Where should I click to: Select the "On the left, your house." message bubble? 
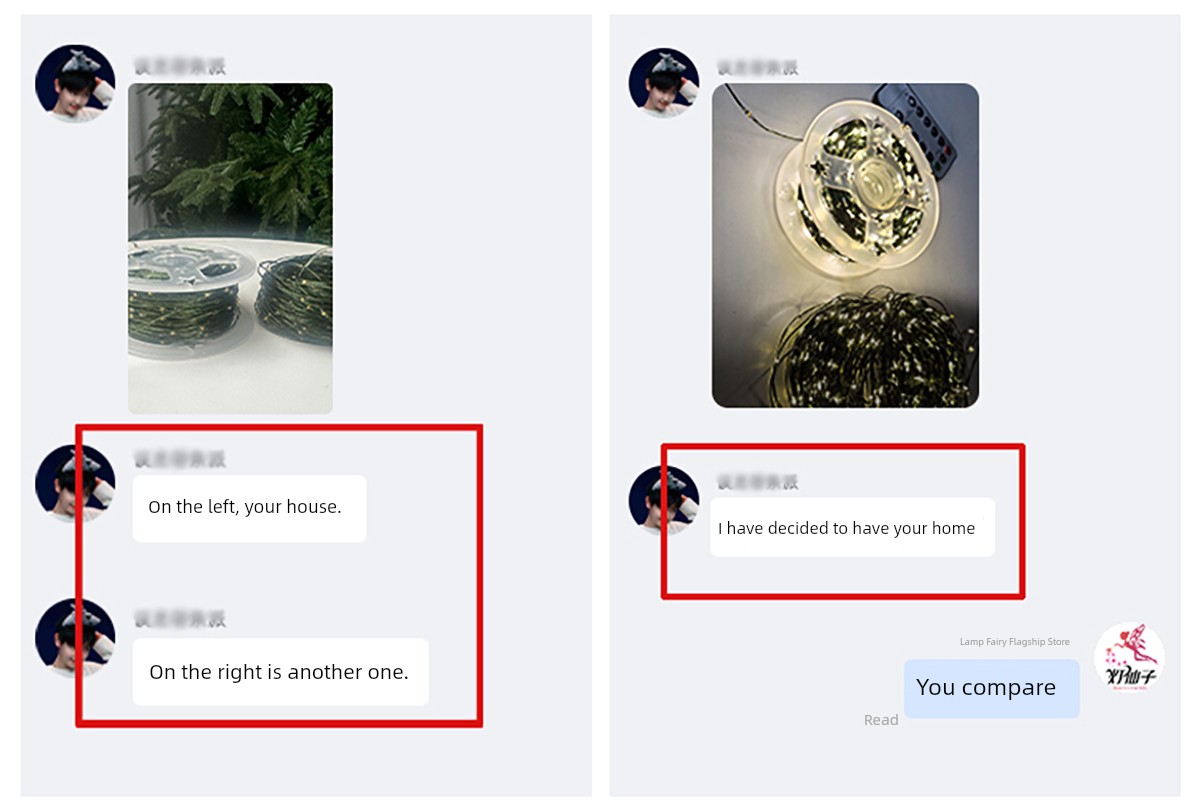pyautogui.click(x=249, y=508)
